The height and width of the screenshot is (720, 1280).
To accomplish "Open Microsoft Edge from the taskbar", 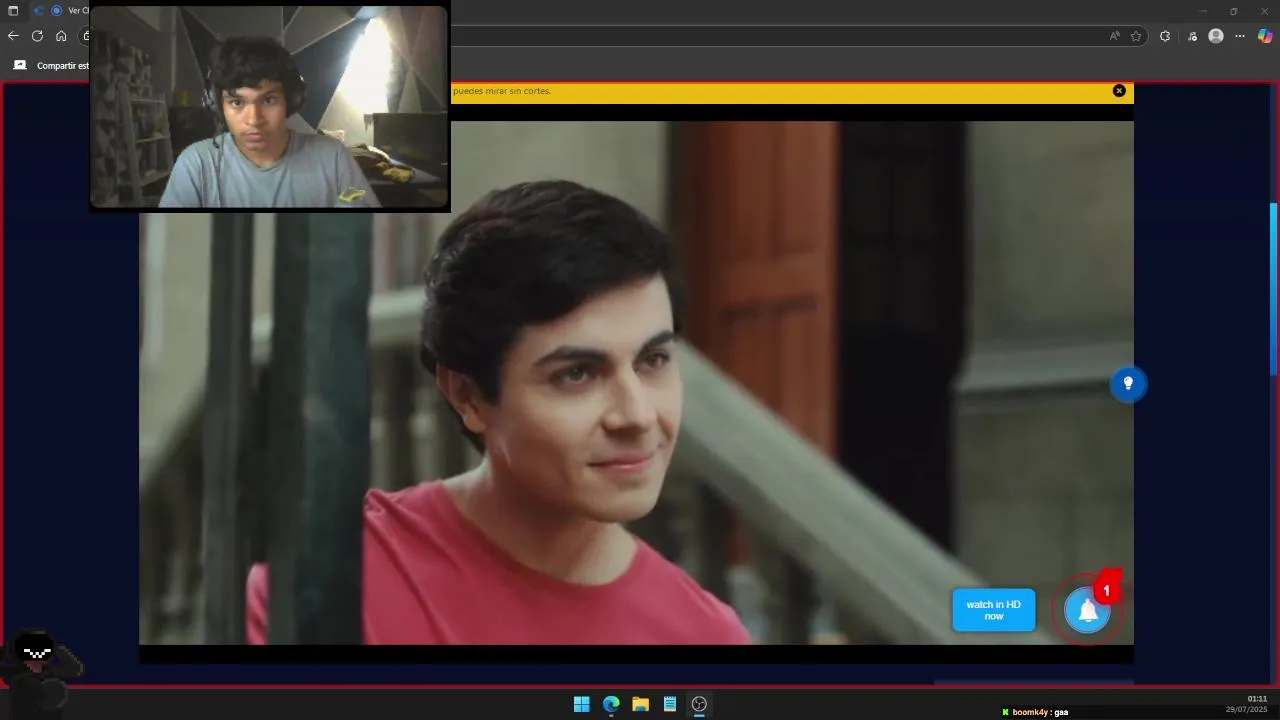I will click(611, 704).
